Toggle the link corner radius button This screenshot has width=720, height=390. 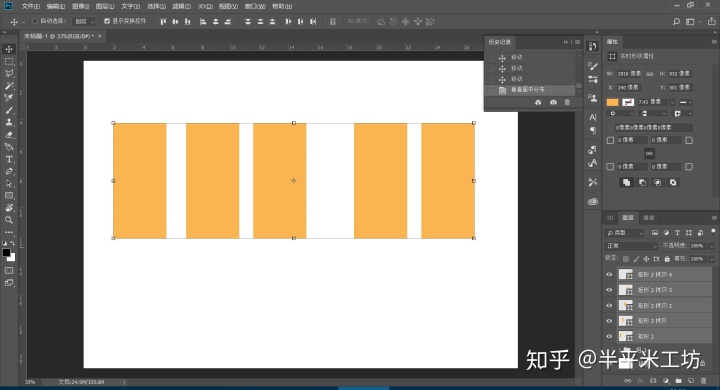point(649,153)
